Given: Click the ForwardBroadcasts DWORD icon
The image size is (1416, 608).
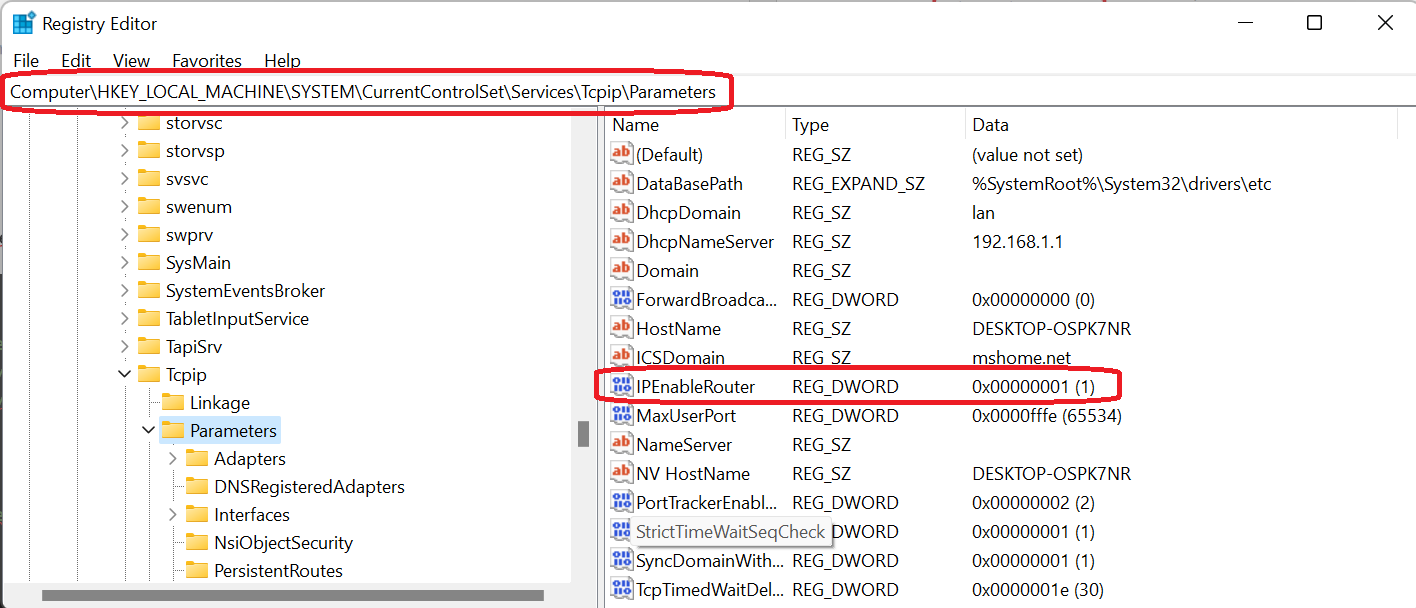Looking at the screenshot, I should (x=622, y=300).
